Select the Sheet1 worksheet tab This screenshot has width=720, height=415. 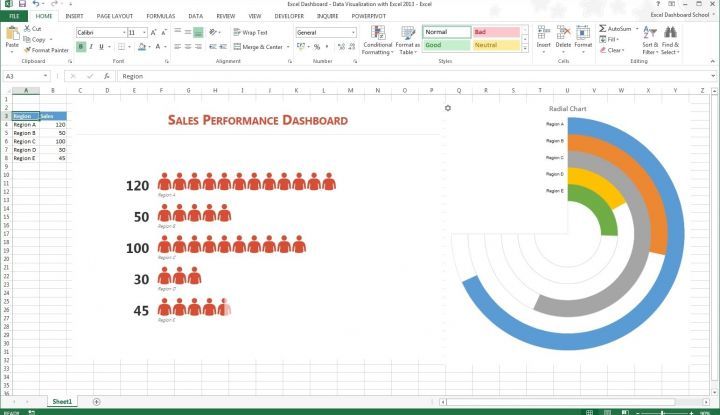pyautogui.click(x=61, y=401)
